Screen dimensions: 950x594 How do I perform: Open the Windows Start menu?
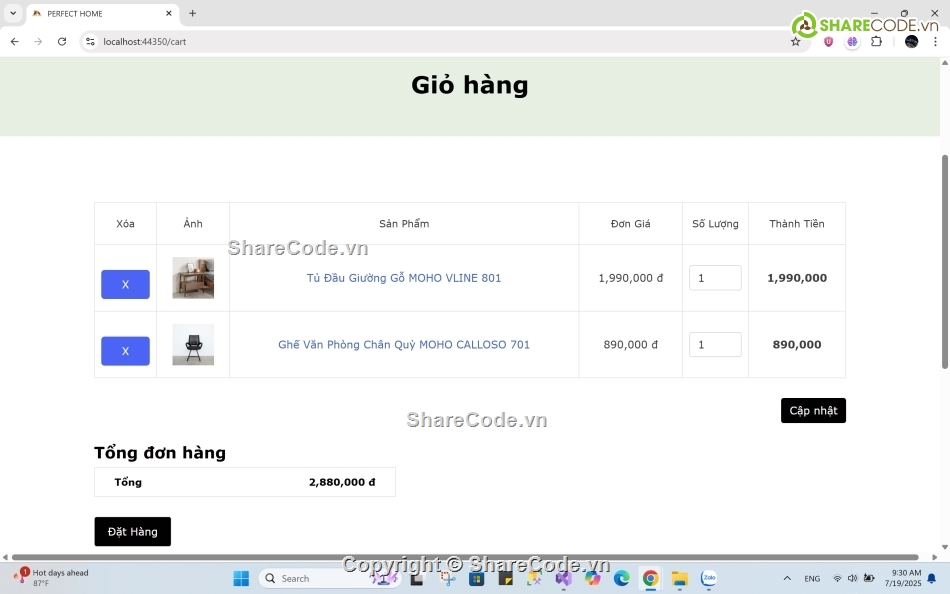[x=241, y=579]
